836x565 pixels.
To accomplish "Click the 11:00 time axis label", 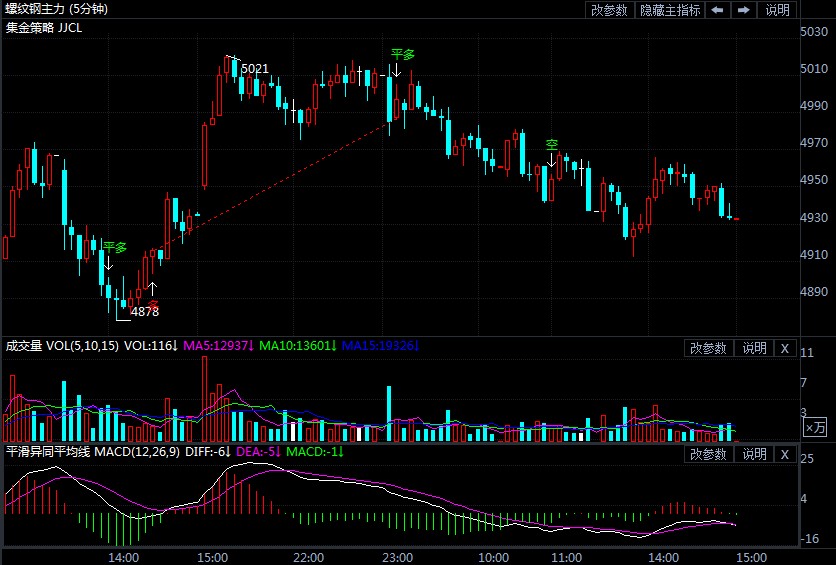I will [566, 558].
